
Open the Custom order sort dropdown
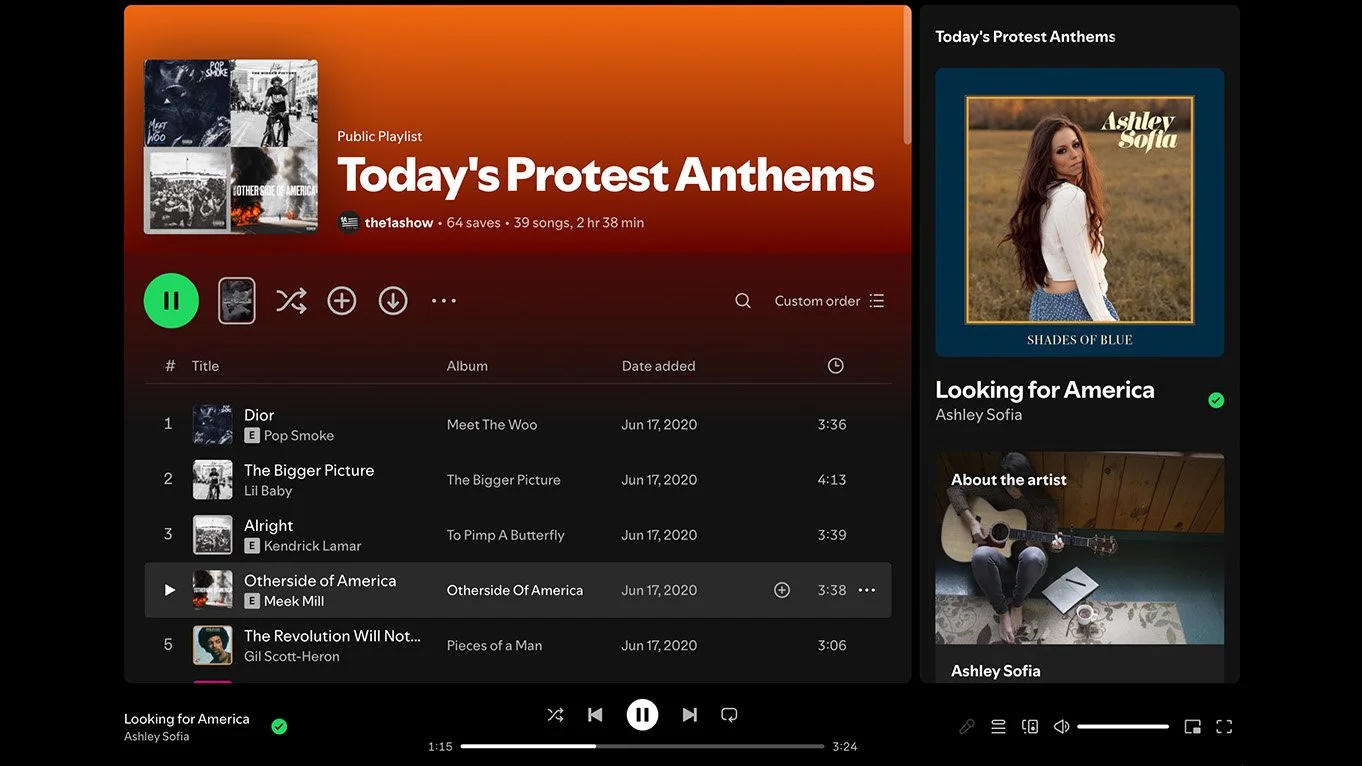(829, 301)
